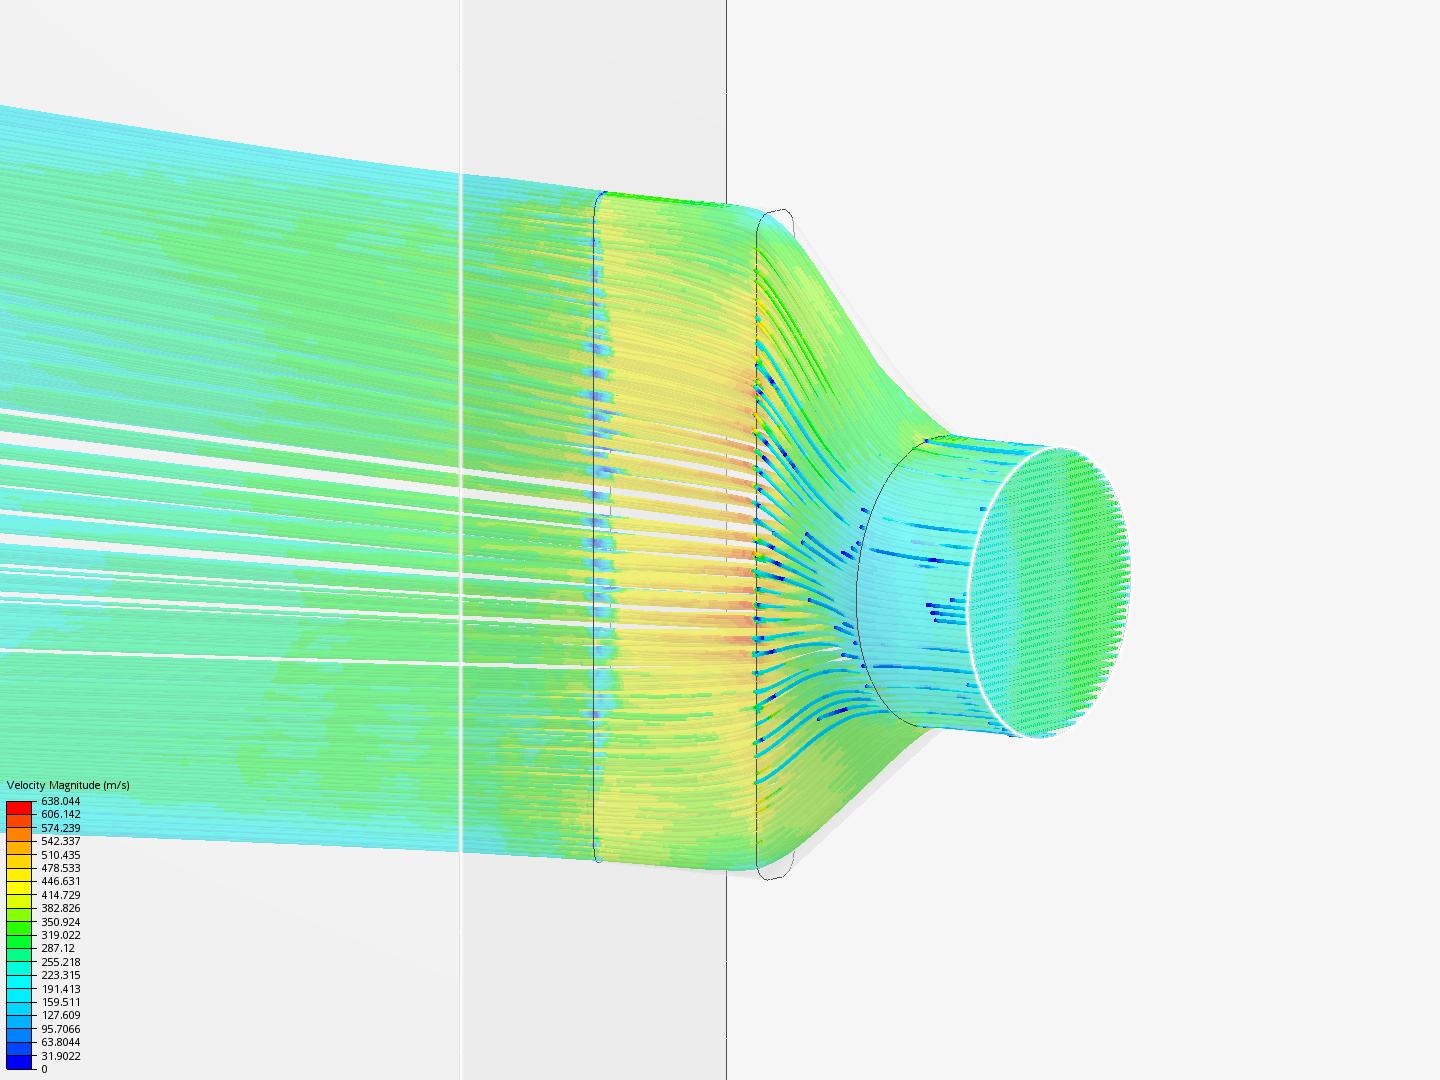Select the 223.315 legend value

tap(60, 975)
